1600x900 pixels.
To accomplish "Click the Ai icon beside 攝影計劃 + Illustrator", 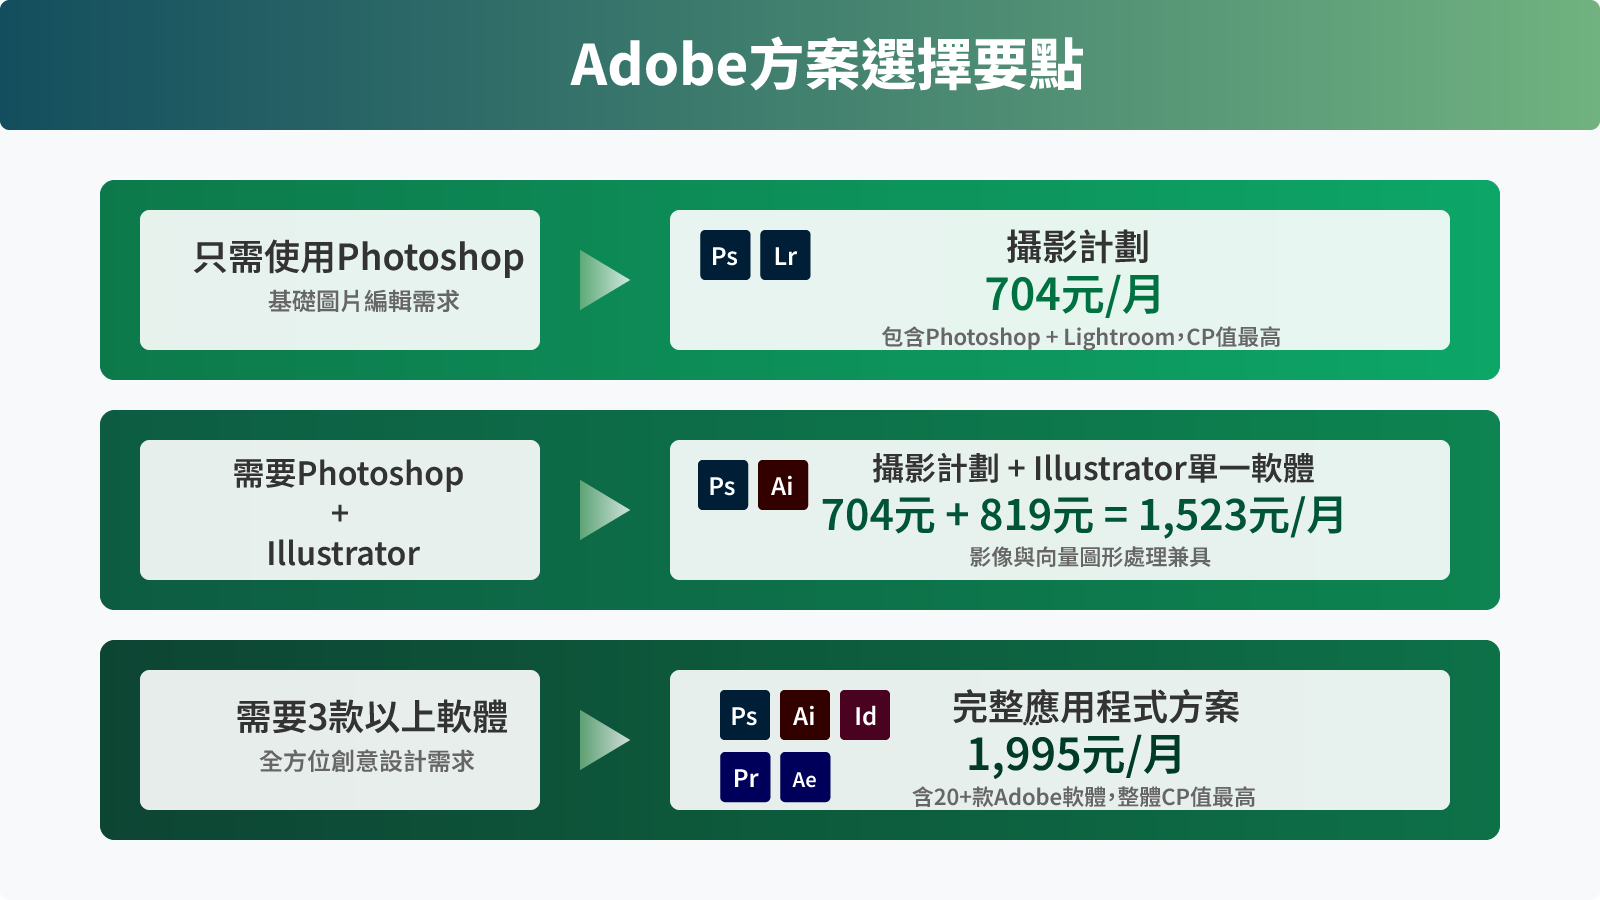I will [781, 486].
